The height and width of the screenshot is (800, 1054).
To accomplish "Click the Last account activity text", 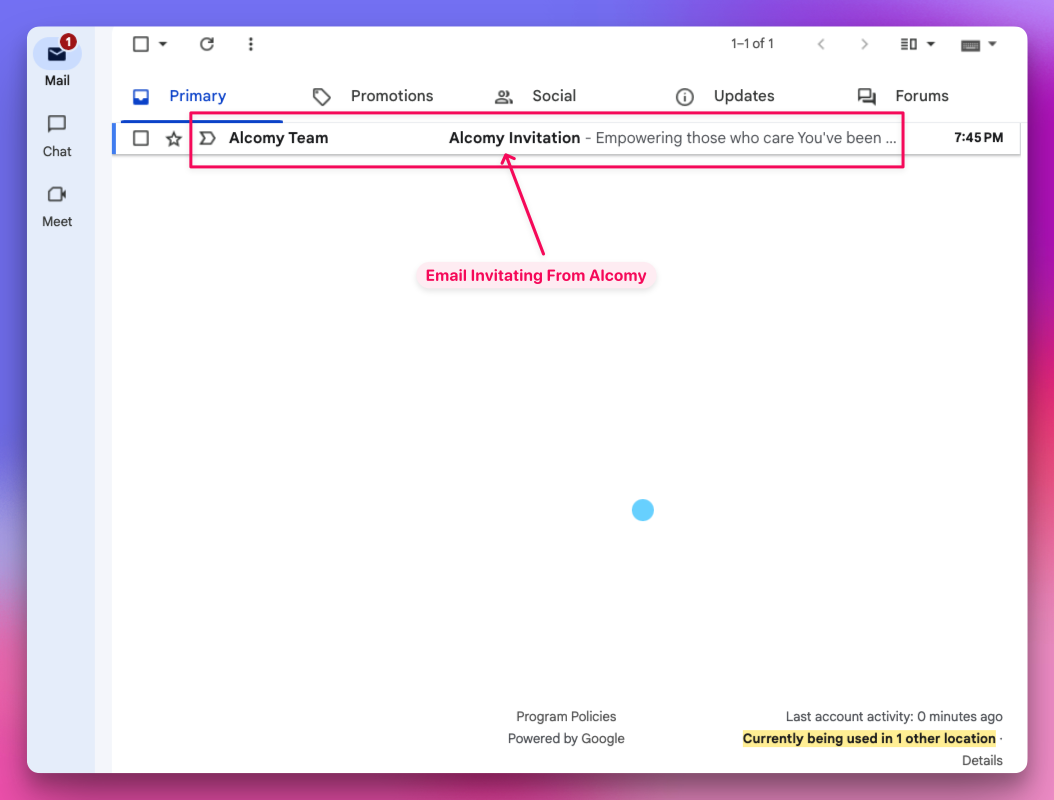I will [894, 717].
